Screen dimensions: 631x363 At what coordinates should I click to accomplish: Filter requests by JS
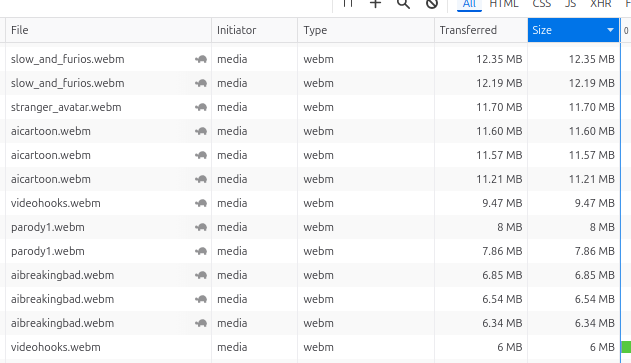pos(570,4)
